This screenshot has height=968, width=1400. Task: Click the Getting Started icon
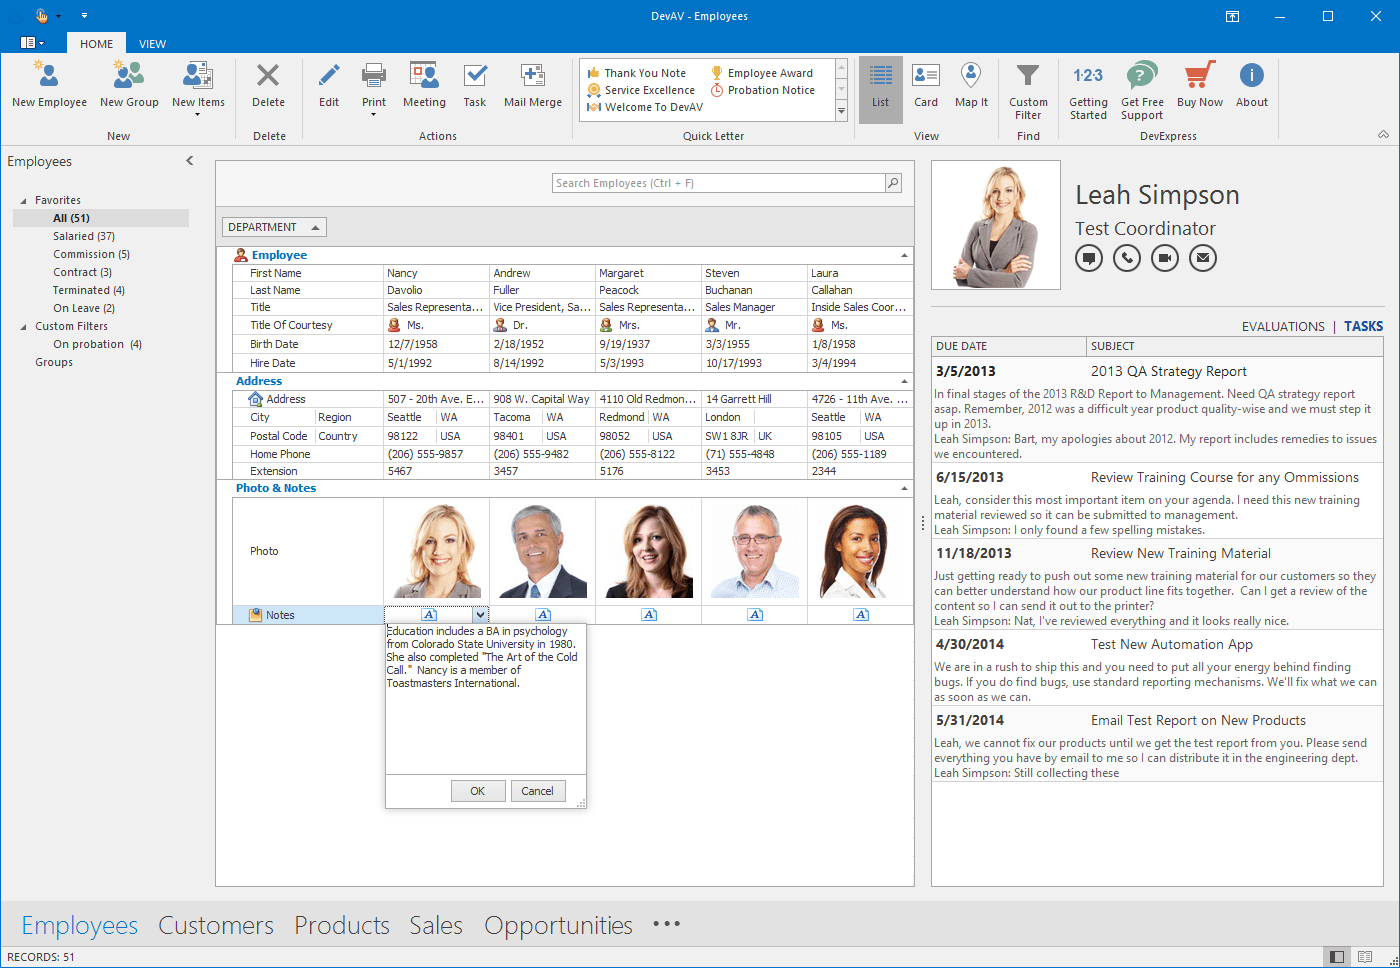tap(1088, 88)
